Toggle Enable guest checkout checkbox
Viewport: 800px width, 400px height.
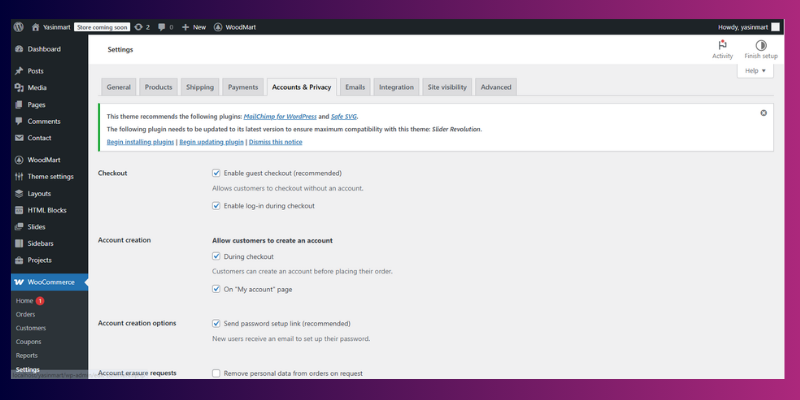216,173
